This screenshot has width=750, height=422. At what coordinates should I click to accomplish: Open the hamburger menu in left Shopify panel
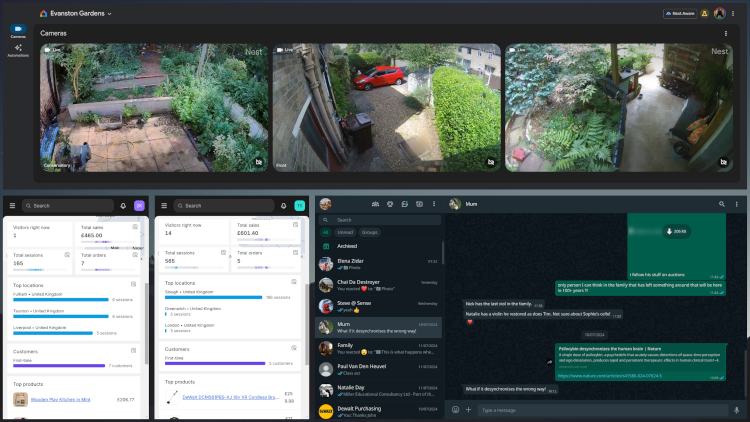pos(12,205)
